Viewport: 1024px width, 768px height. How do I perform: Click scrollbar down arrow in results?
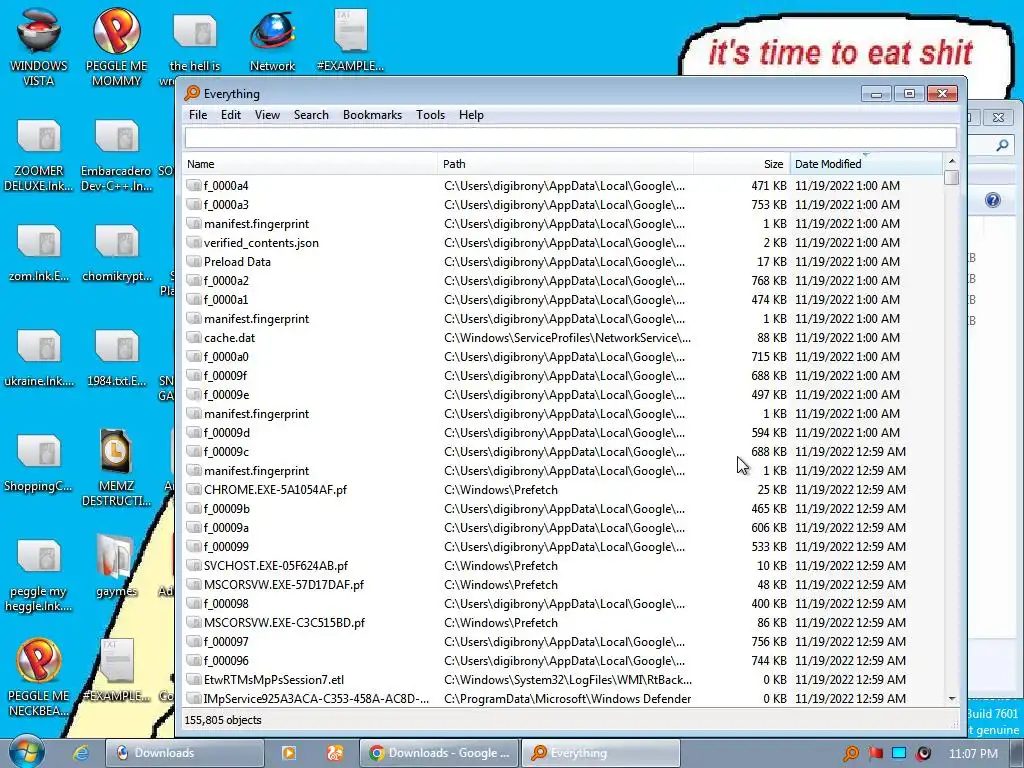952,699
